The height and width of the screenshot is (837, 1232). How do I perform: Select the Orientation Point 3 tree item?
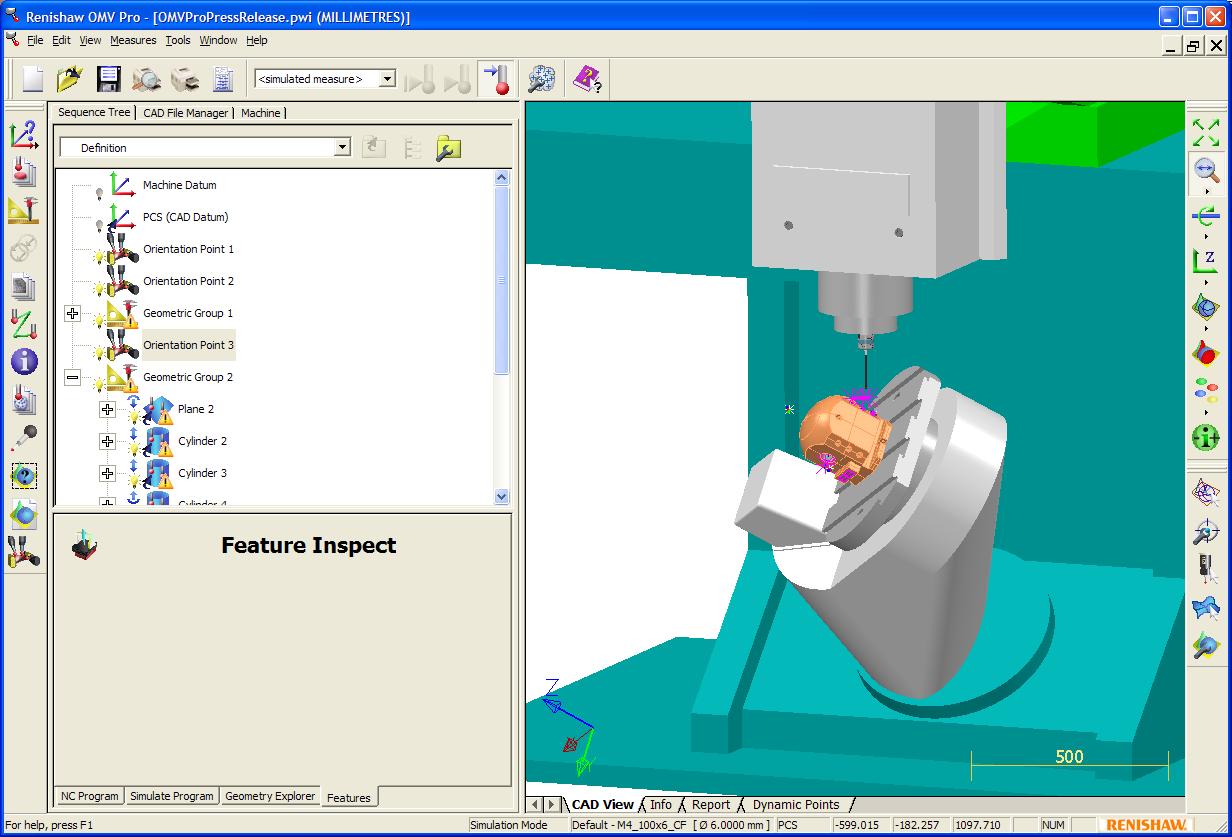tap(189, 345)
